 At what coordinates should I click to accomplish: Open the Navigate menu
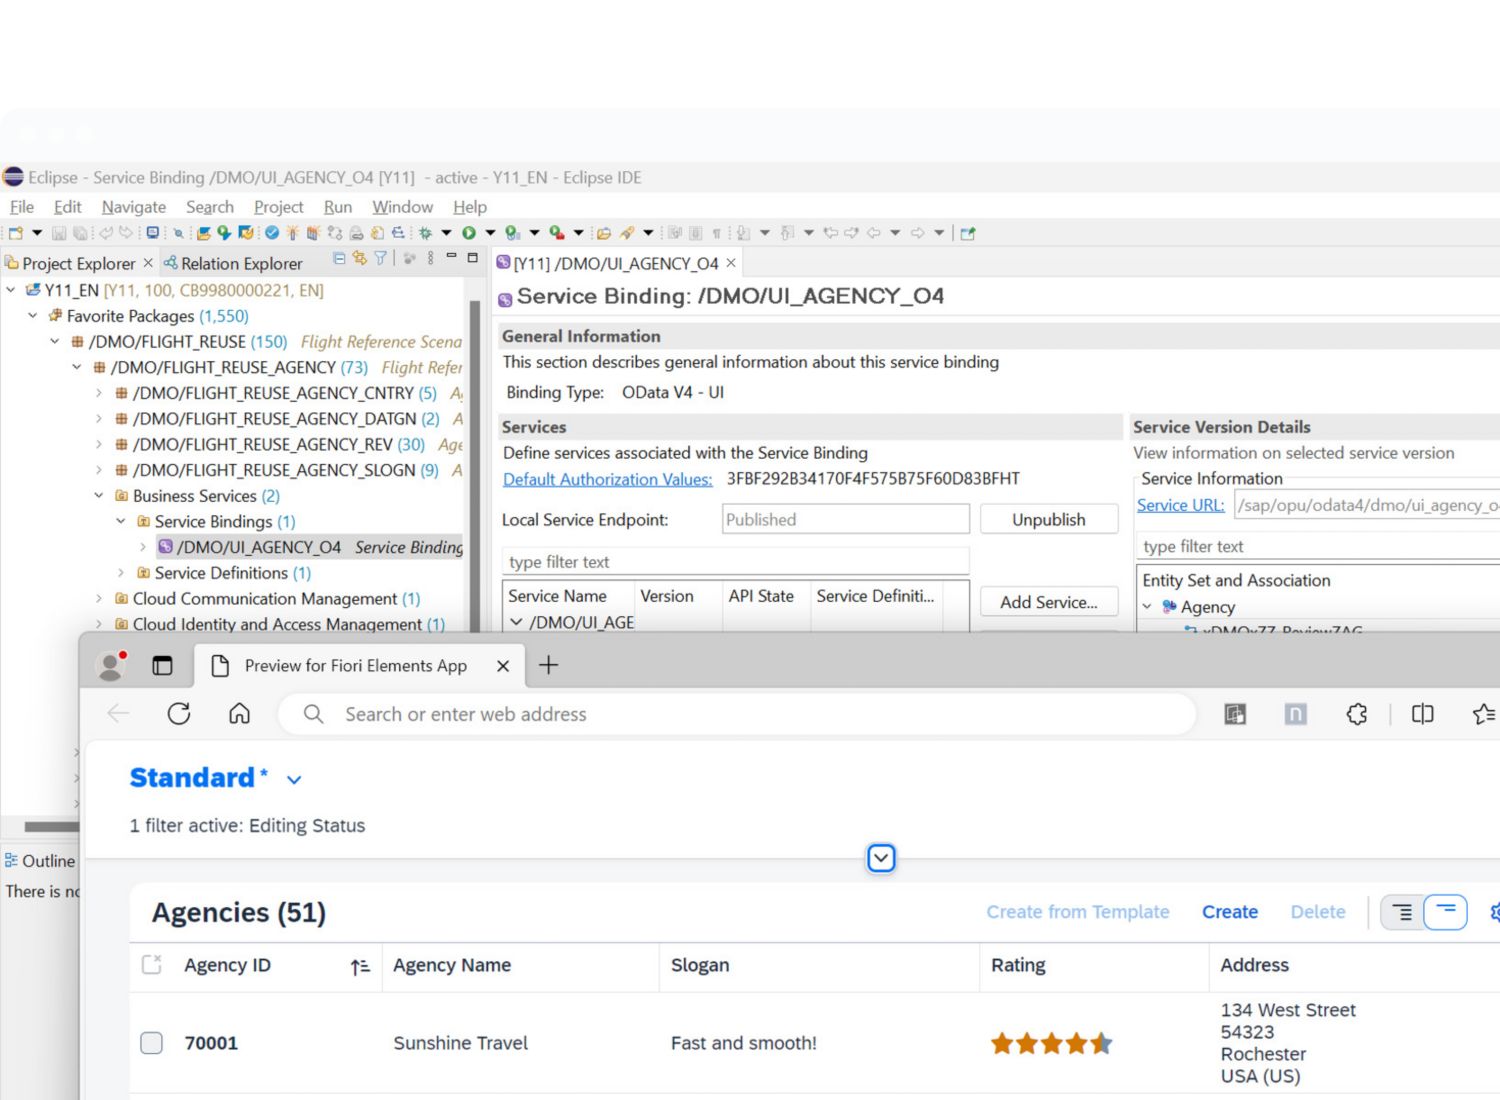133,207
